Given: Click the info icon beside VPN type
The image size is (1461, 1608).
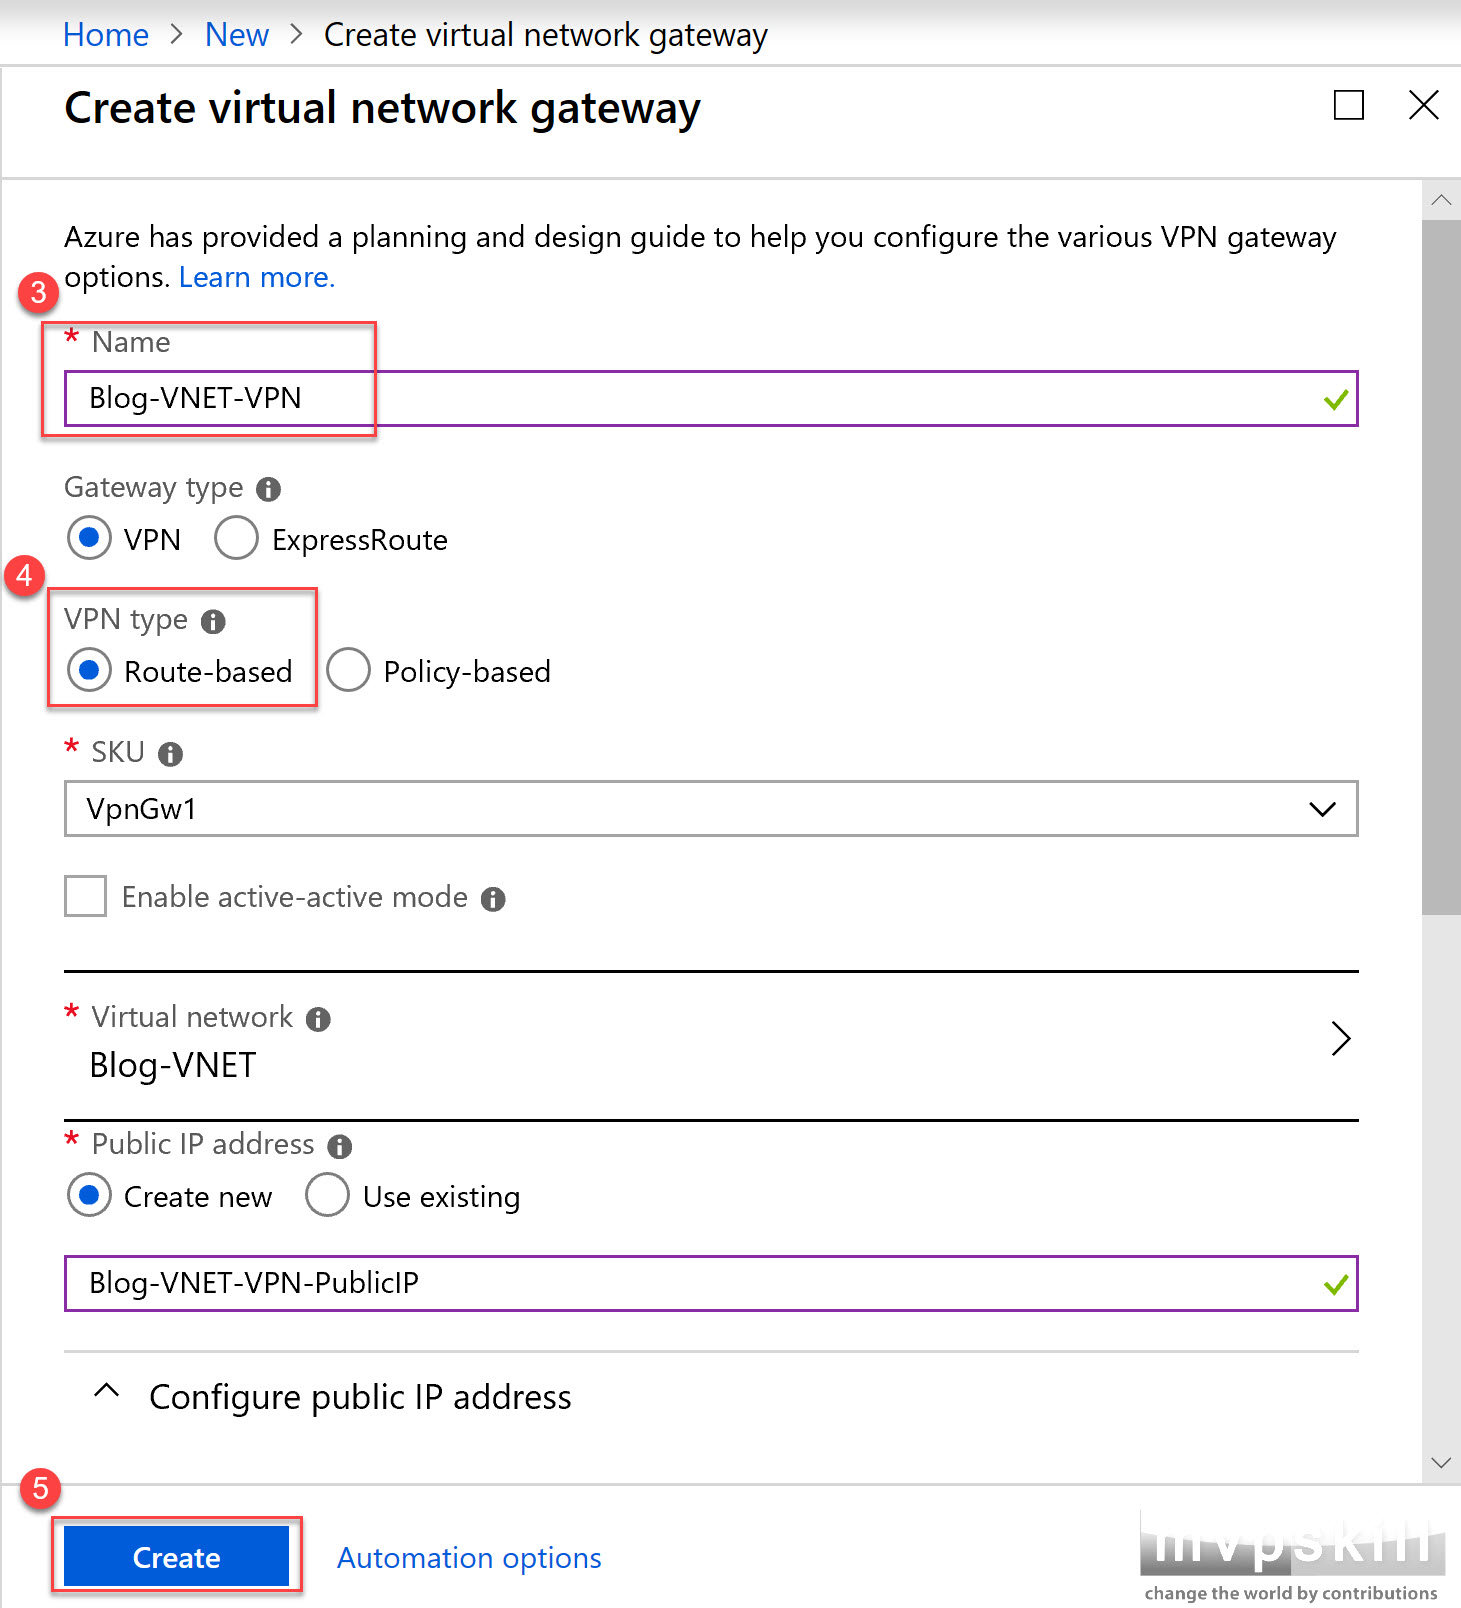Looking at the screenshot, I should (x=213, y=622).
